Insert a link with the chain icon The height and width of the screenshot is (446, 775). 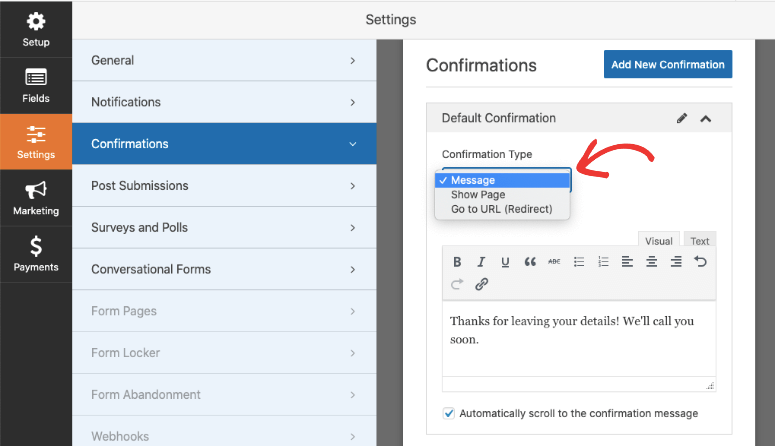point(481,284)
